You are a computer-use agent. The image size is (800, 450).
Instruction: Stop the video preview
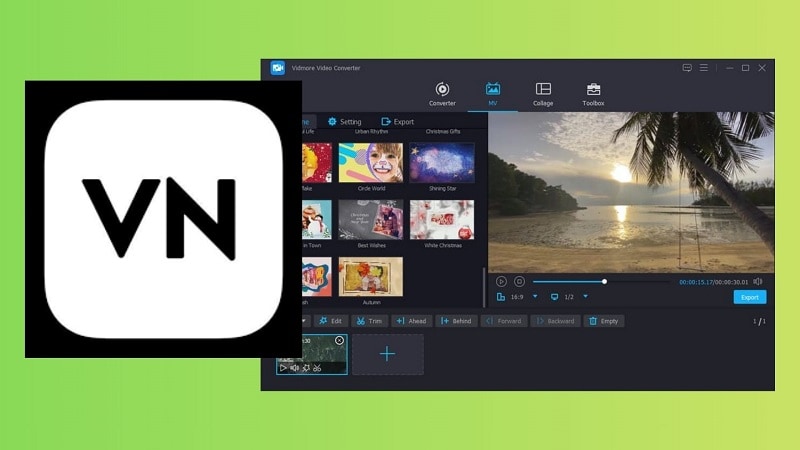coord(519,282)
